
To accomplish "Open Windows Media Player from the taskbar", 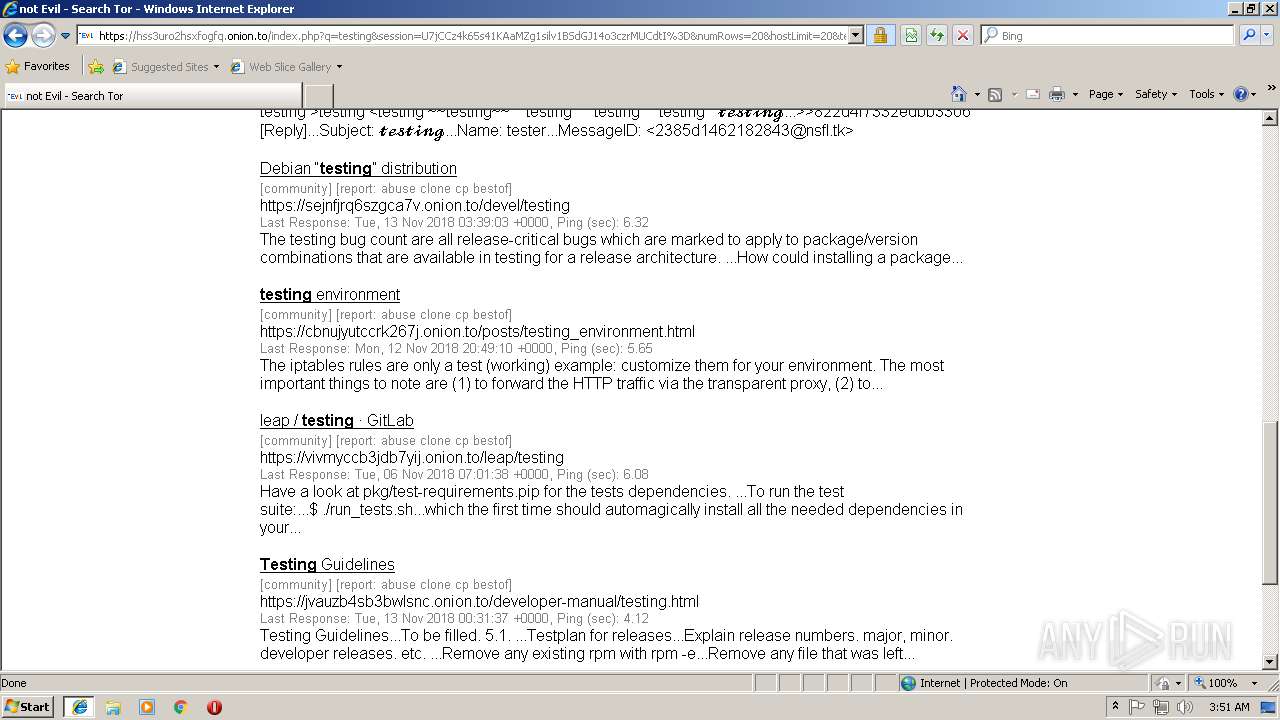I will point(147,707).
